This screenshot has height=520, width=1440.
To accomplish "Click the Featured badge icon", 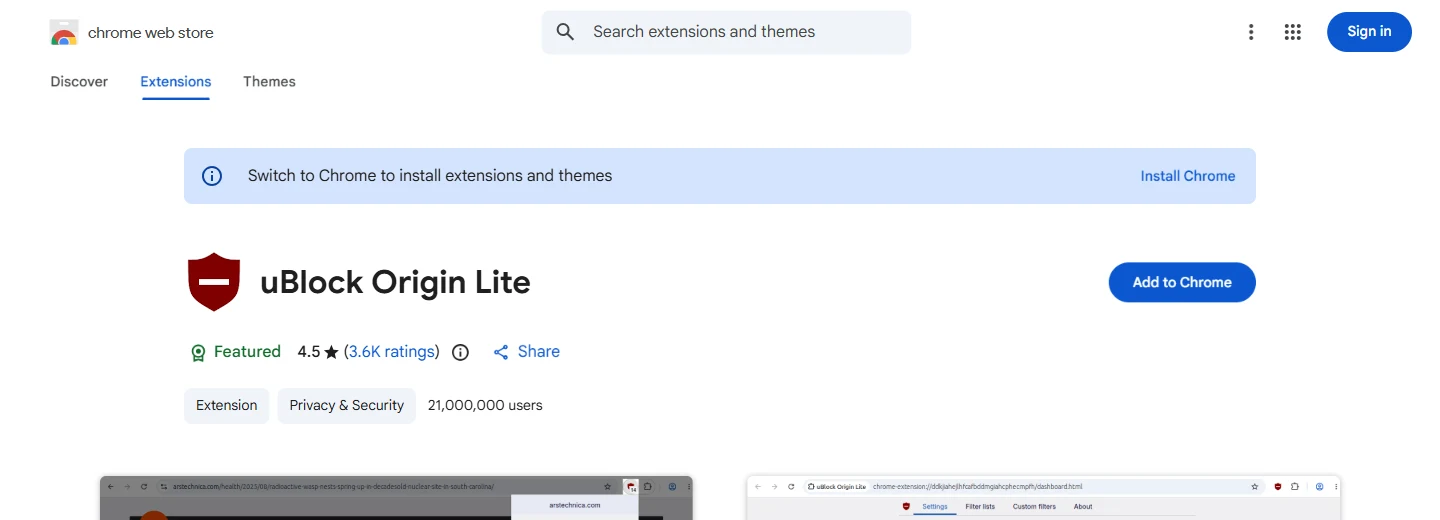I will pos(198,352).
